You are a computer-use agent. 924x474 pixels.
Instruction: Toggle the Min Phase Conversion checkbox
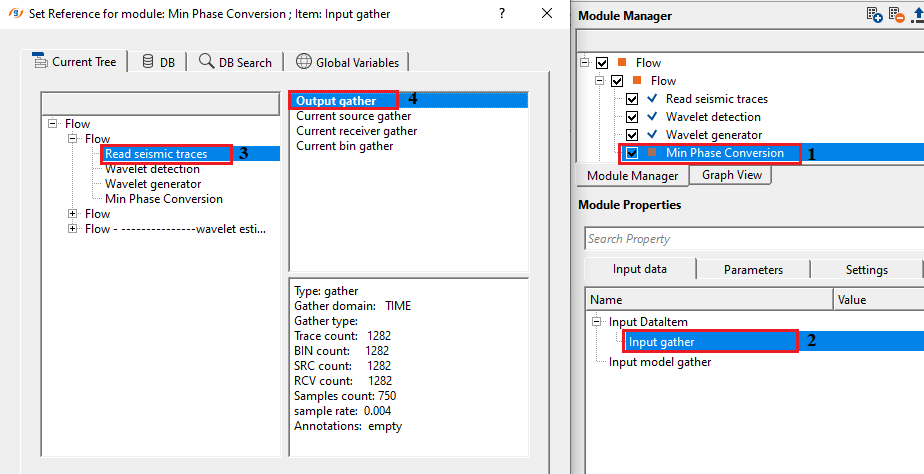632,153
